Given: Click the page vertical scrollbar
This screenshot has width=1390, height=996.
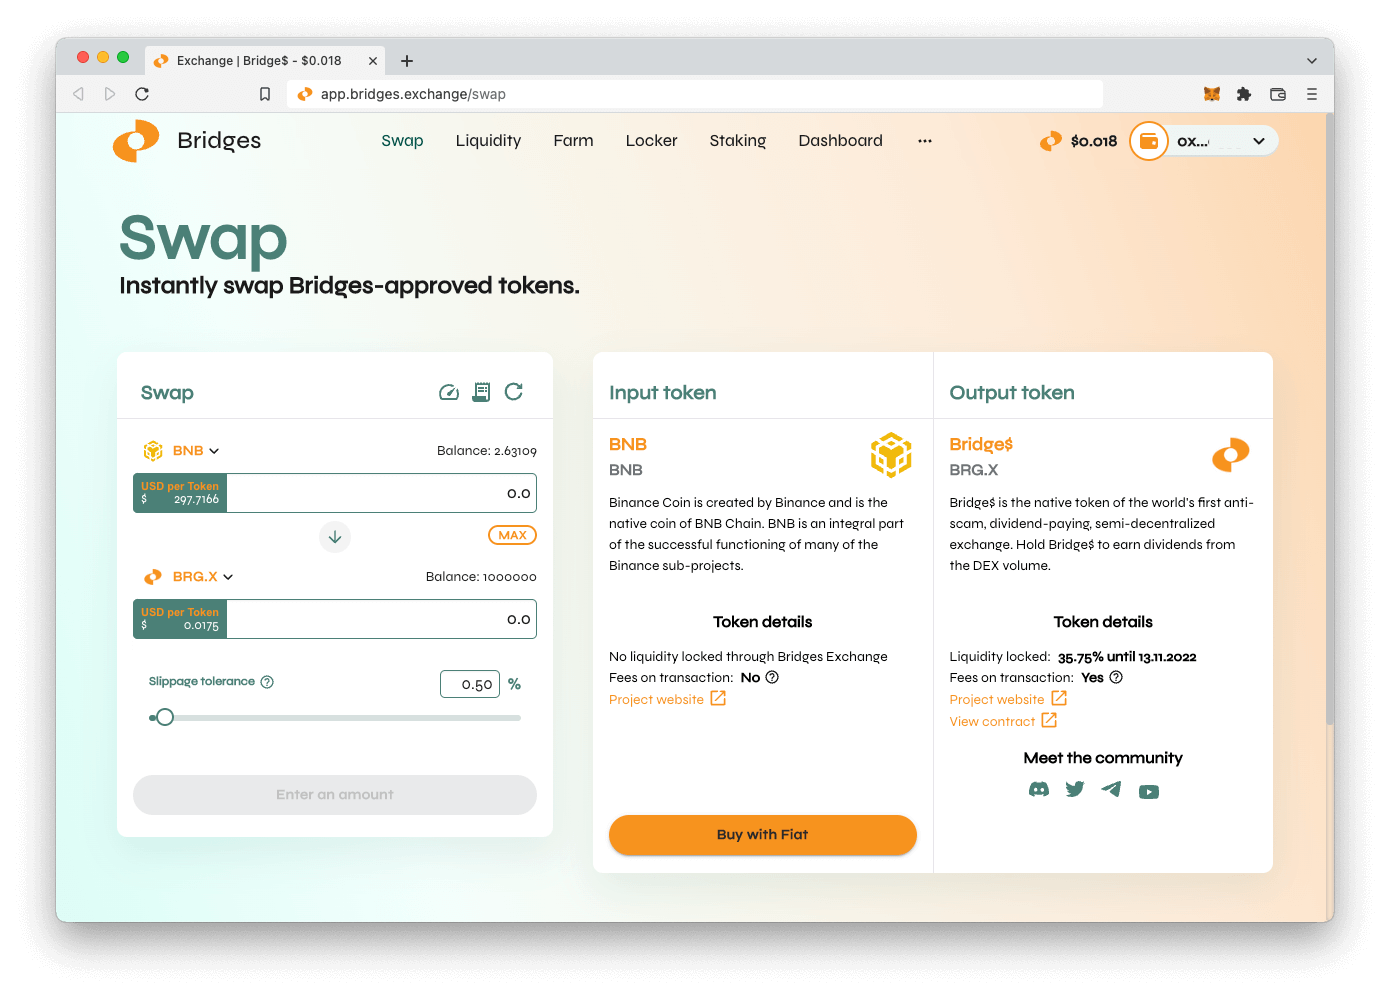Looking at the screenshot, I should click(x=1329, y=420).
